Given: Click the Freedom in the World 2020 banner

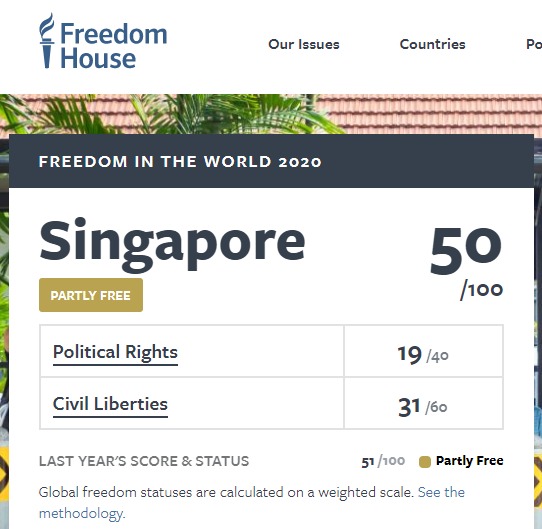Looking at the screenshot, I should tap(271, 161).
